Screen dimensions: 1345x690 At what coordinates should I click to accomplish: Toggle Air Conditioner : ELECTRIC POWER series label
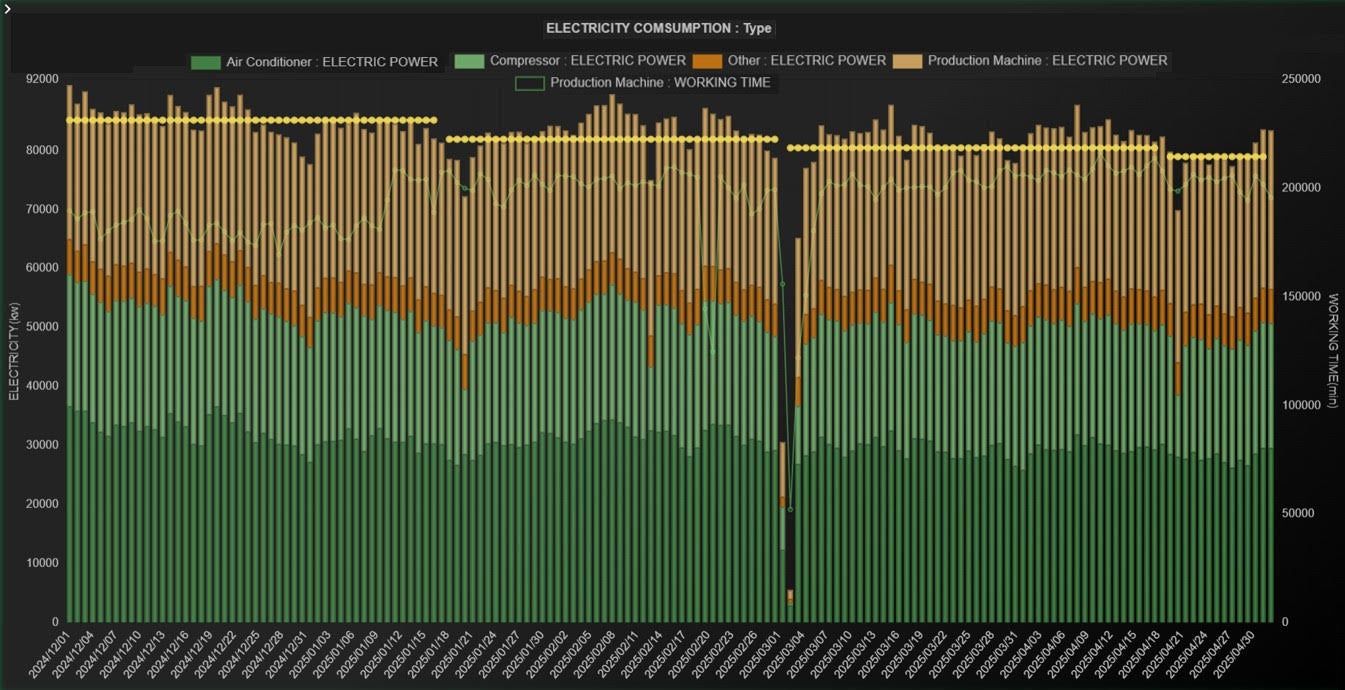[x=332, y=62]
